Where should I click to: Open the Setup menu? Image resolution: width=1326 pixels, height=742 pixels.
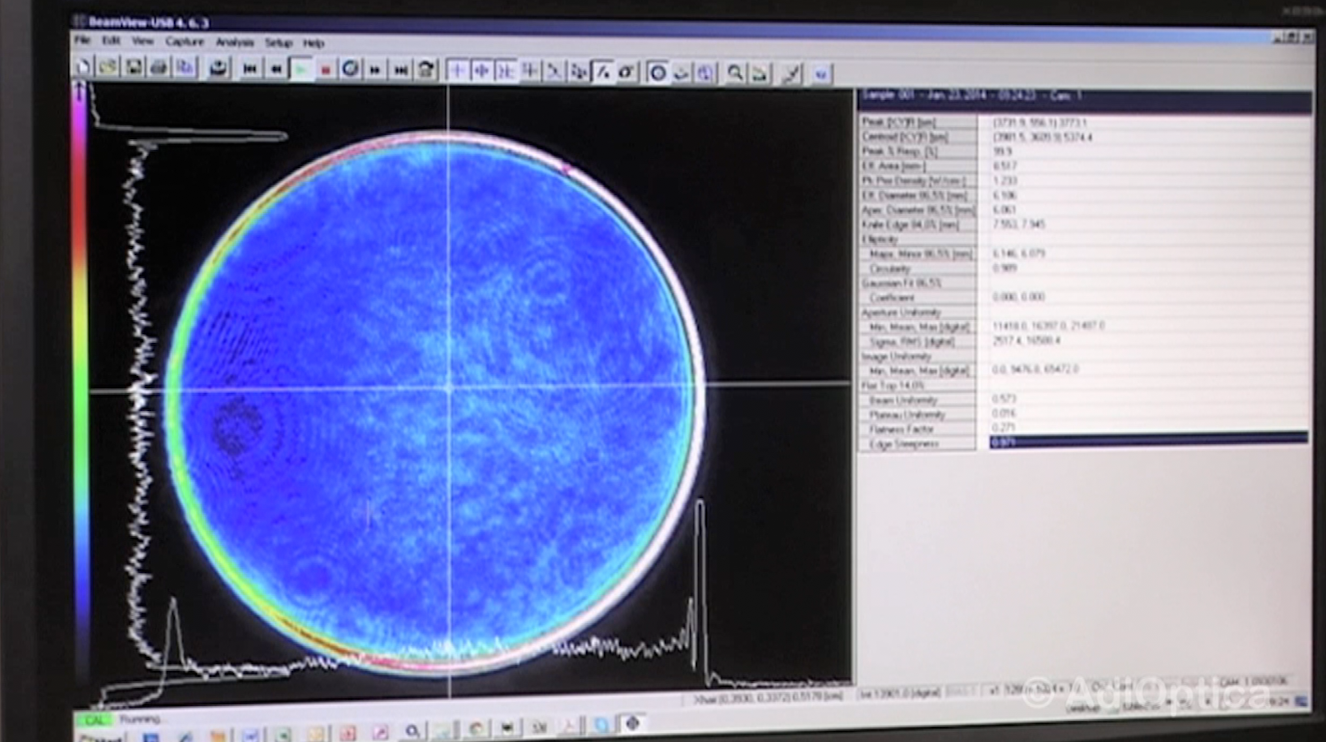(279, 43)
